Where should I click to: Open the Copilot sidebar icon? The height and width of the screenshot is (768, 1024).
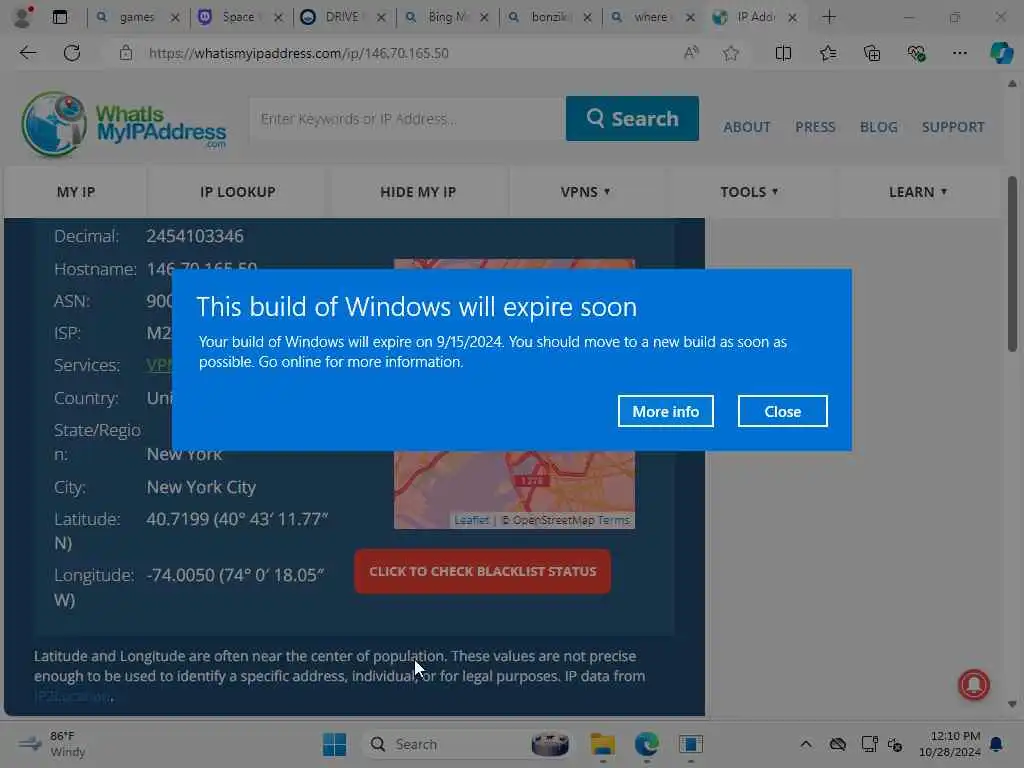point(1000,53)
